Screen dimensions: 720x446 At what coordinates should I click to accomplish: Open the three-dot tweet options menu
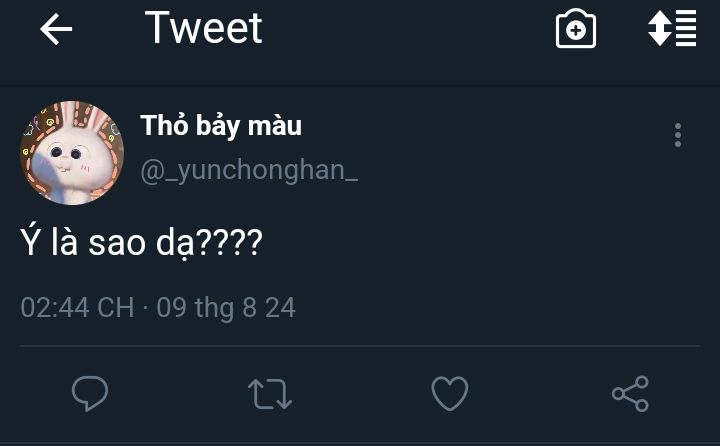click(678, 135)
